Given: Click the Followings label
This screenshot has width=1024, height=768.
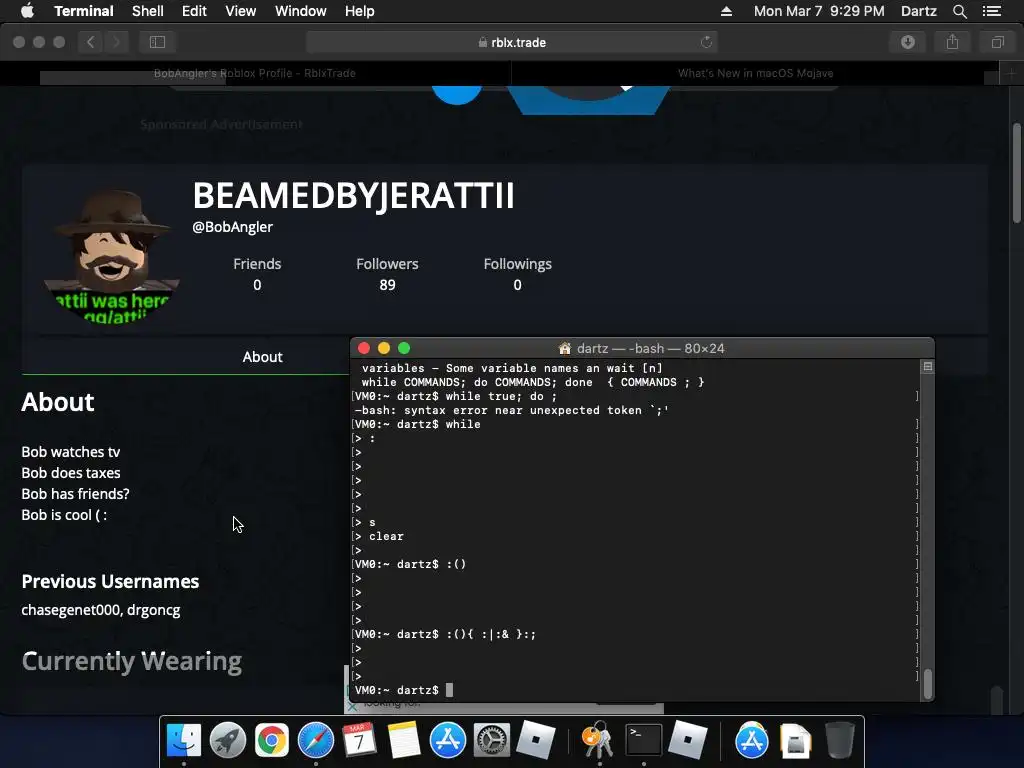Looking at the screenshot, I should pos(517,264).
